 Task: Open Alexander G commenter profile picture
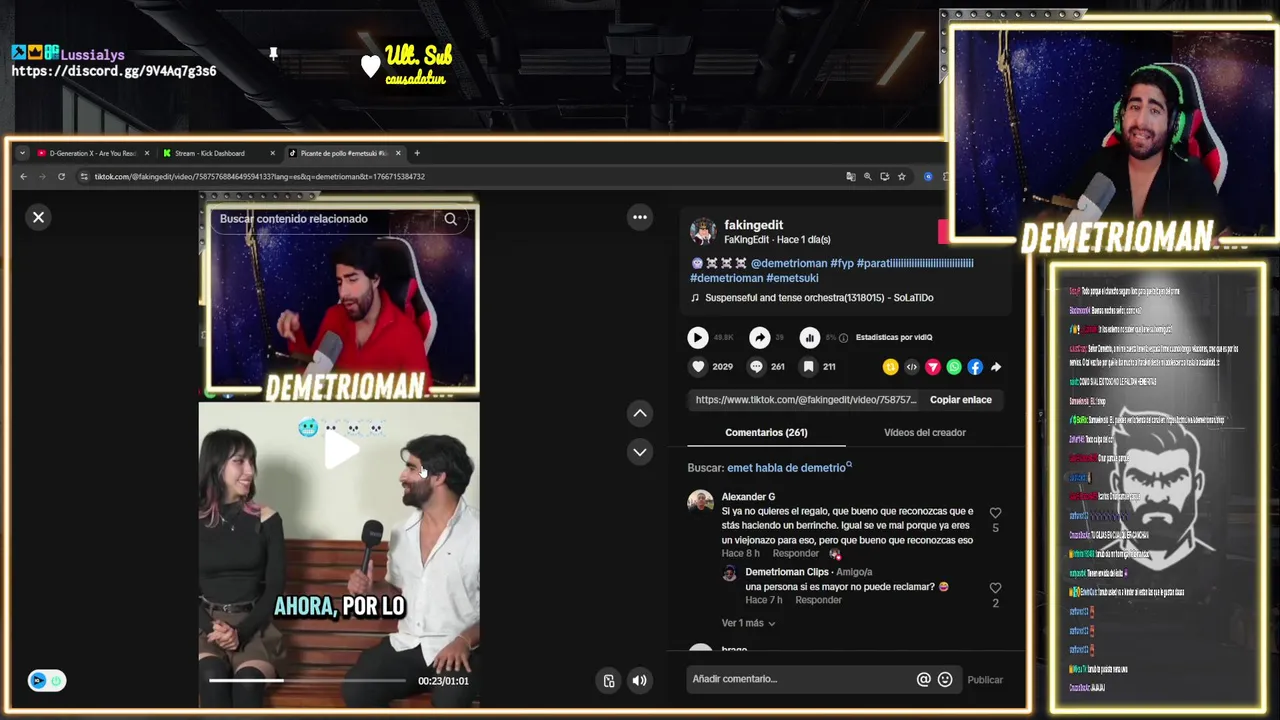(x=700, y=501)
